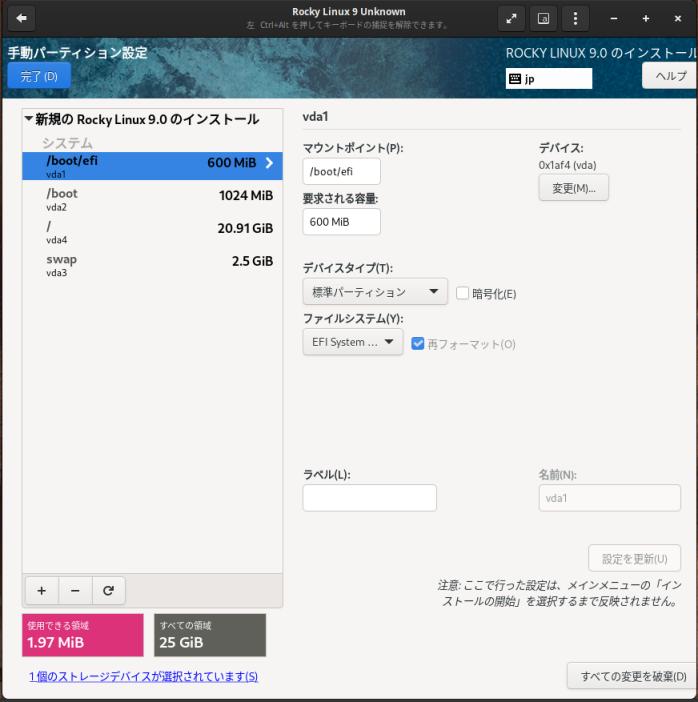
Task: Click the jp keyboard layout indicator
Action: click(x=549, y=79)
